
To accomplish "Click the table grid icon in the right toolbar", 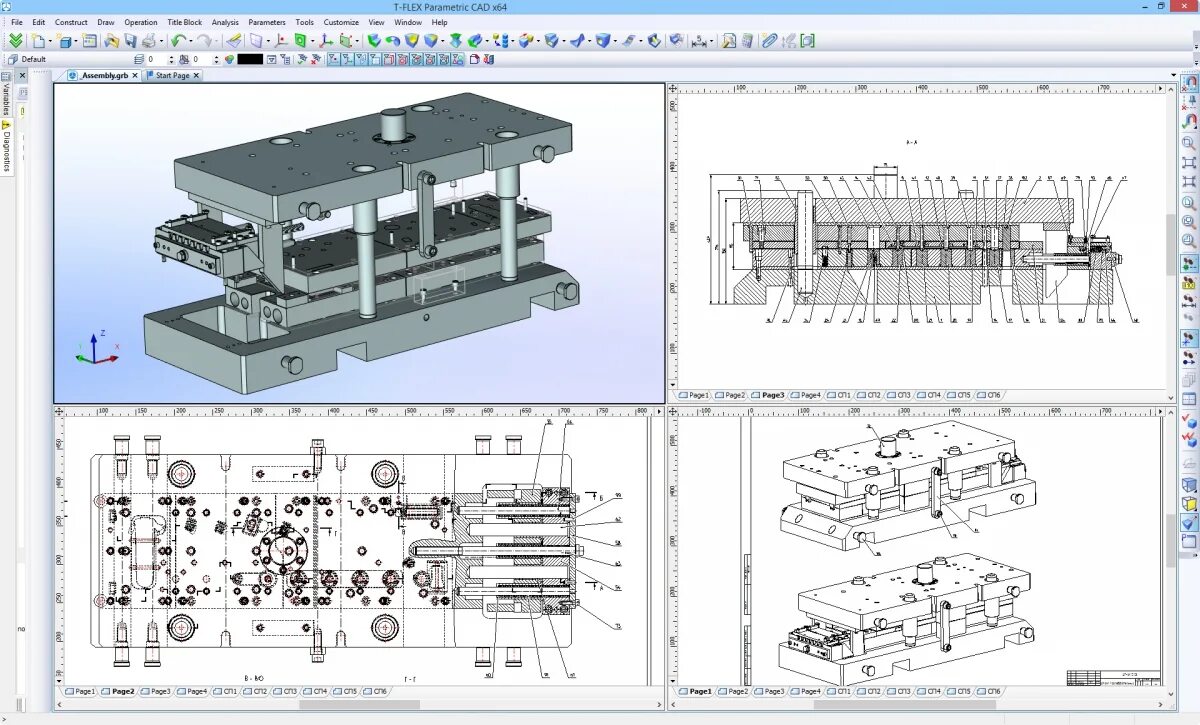I will [1189, 400].
